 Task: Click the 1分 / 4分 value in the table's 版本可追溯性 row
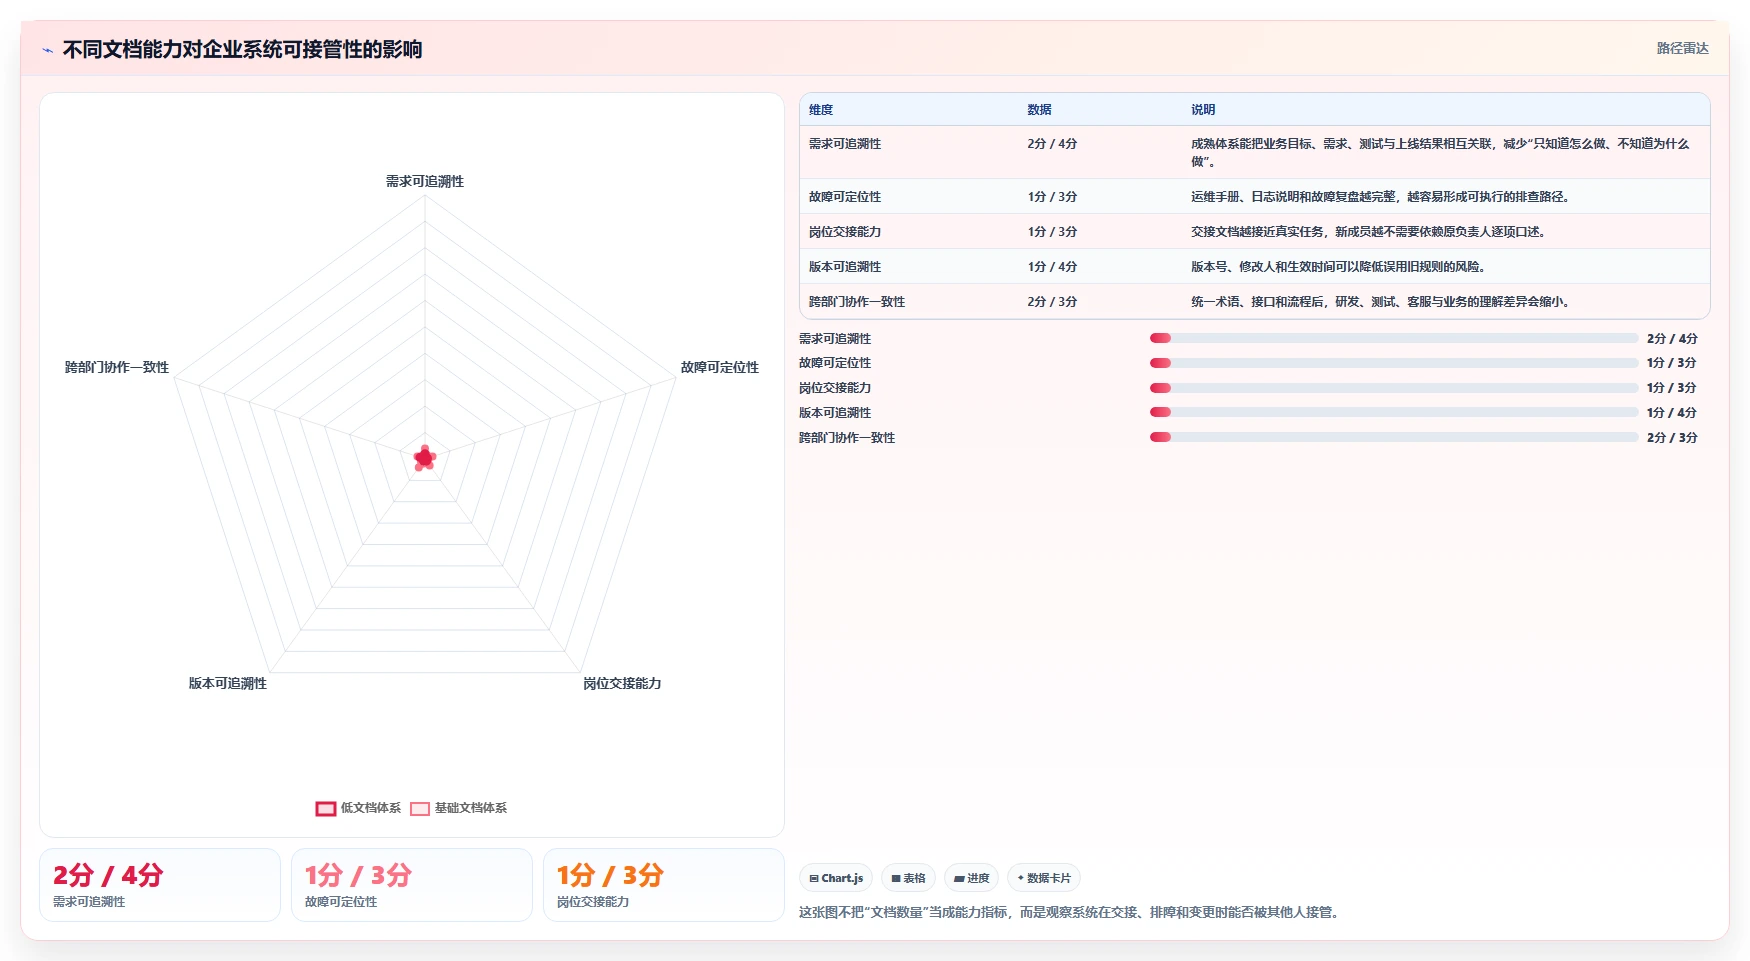point(1052,267)
